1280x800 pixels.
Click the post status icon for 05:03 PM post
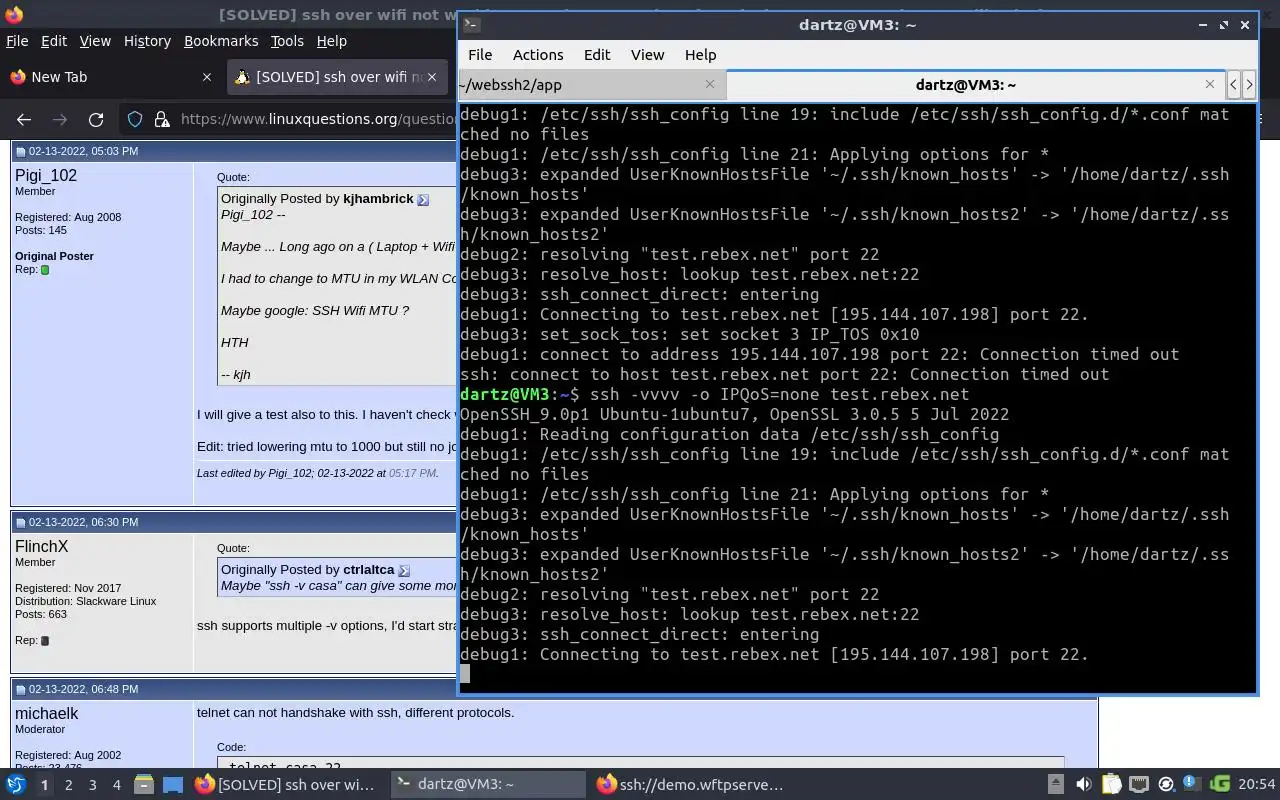pos(20,151)
